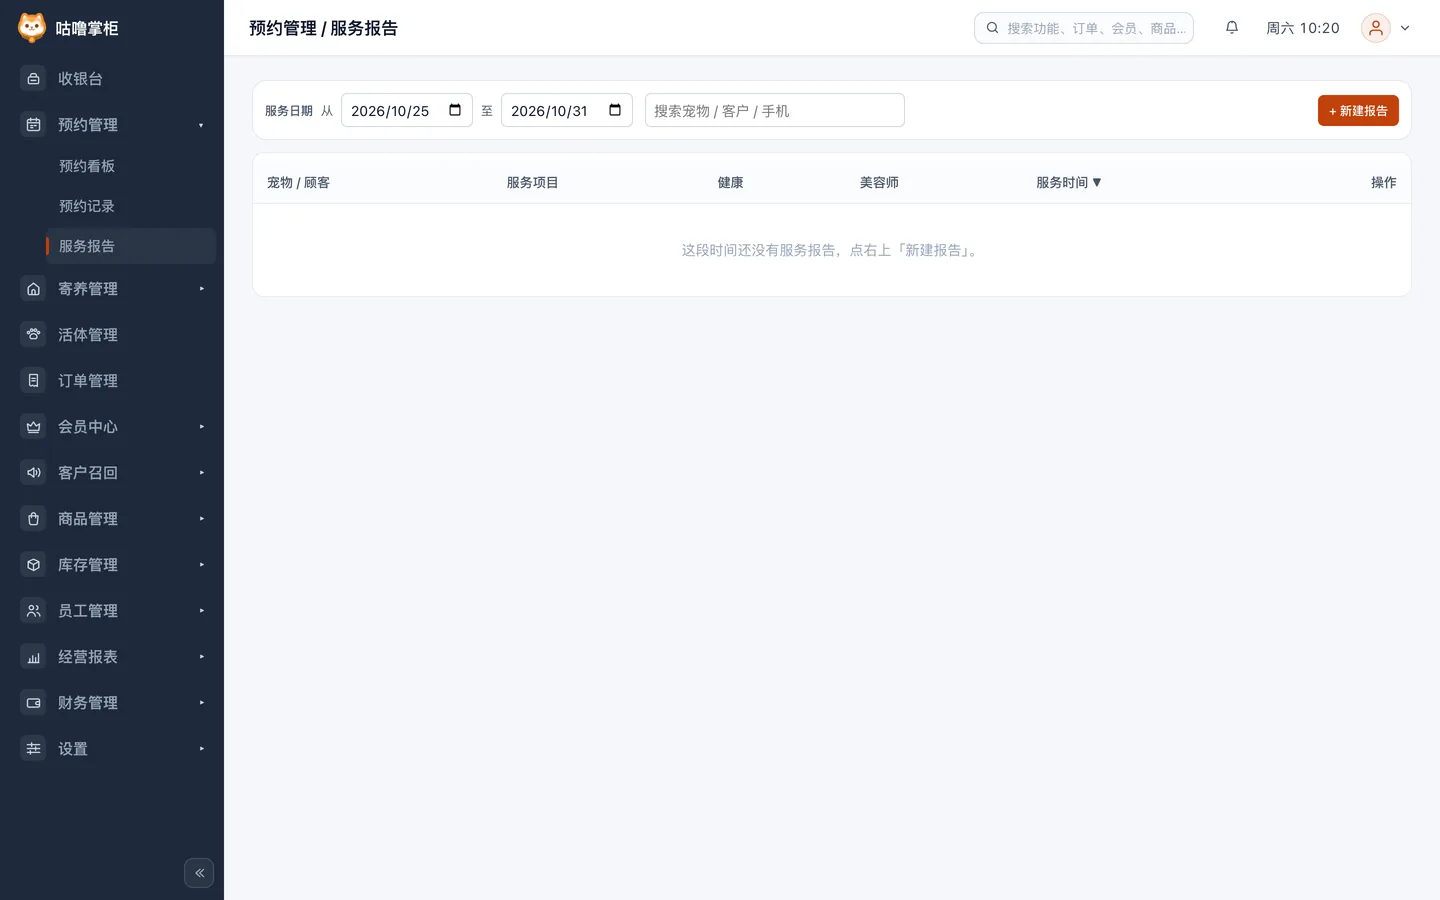
Task: Focus the 搜索宠物 / 客户 / 手机 field
Action: (x=775, y=110)
